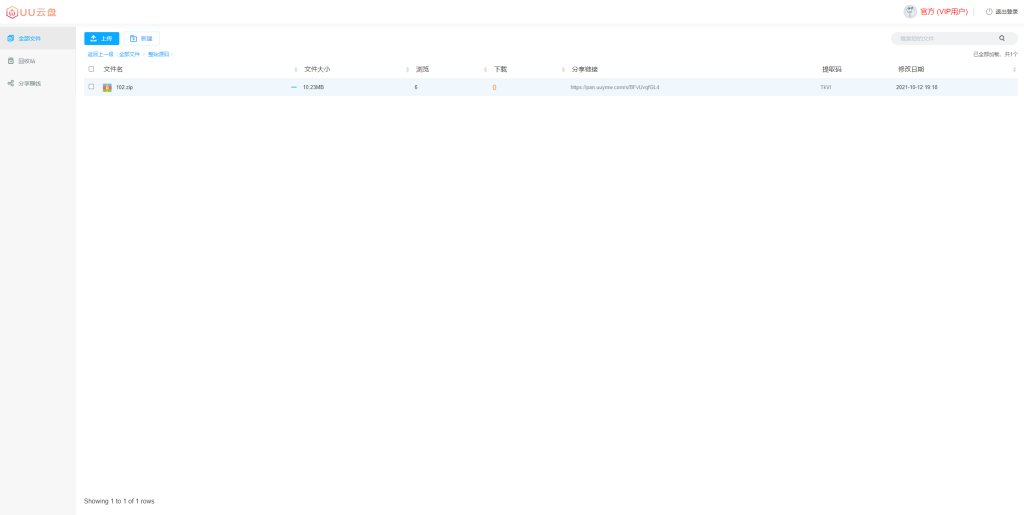Click the 整站源码 breadcrumb folder

[158, 54]
